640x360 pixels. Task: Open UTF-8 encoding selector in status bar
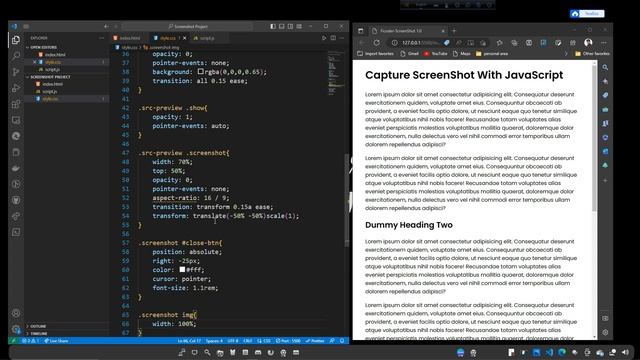tap(233, 341)
